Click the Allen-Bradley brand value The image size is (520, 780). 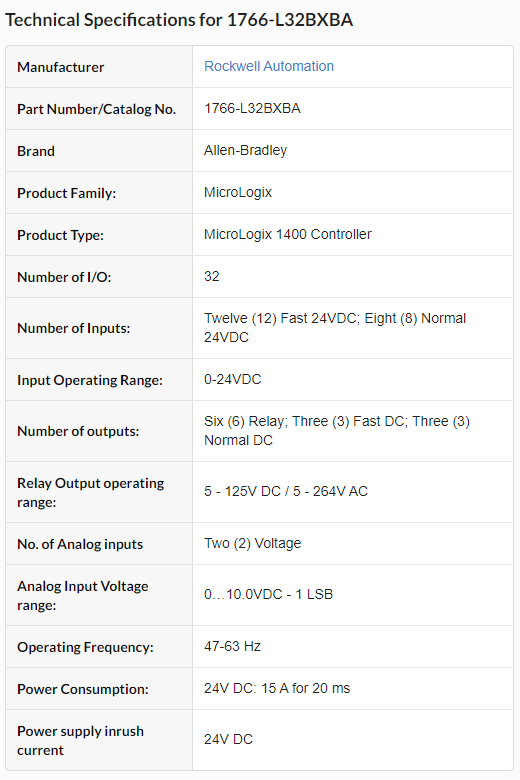(245, 150)
